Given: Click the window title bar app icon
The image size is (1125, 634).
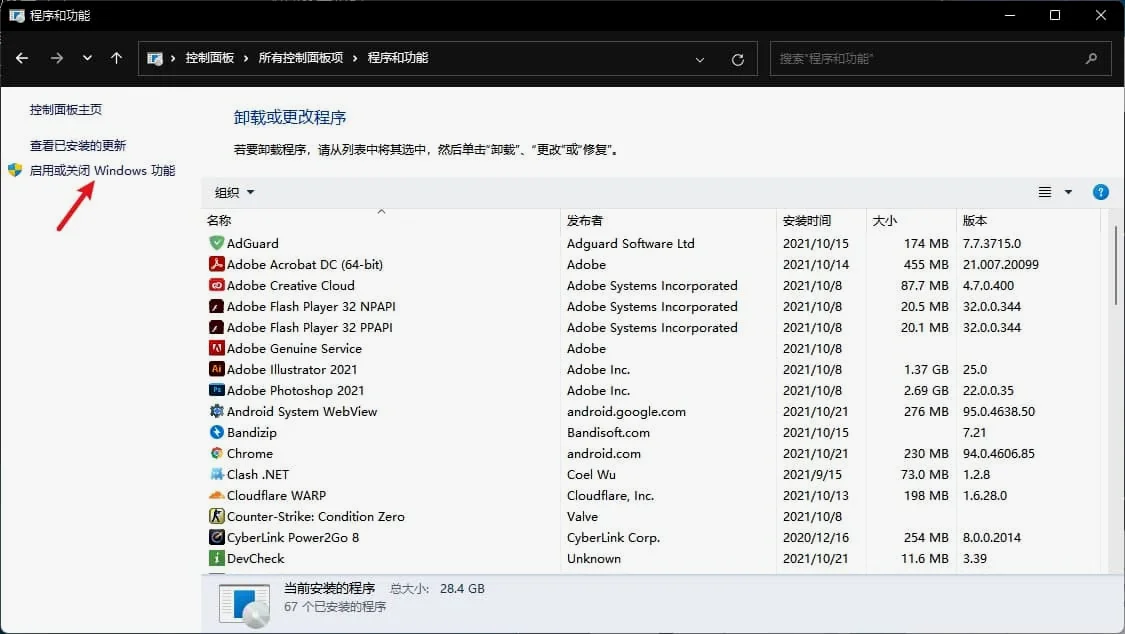Looking at the screenshot, I should (x=17, y=15).
